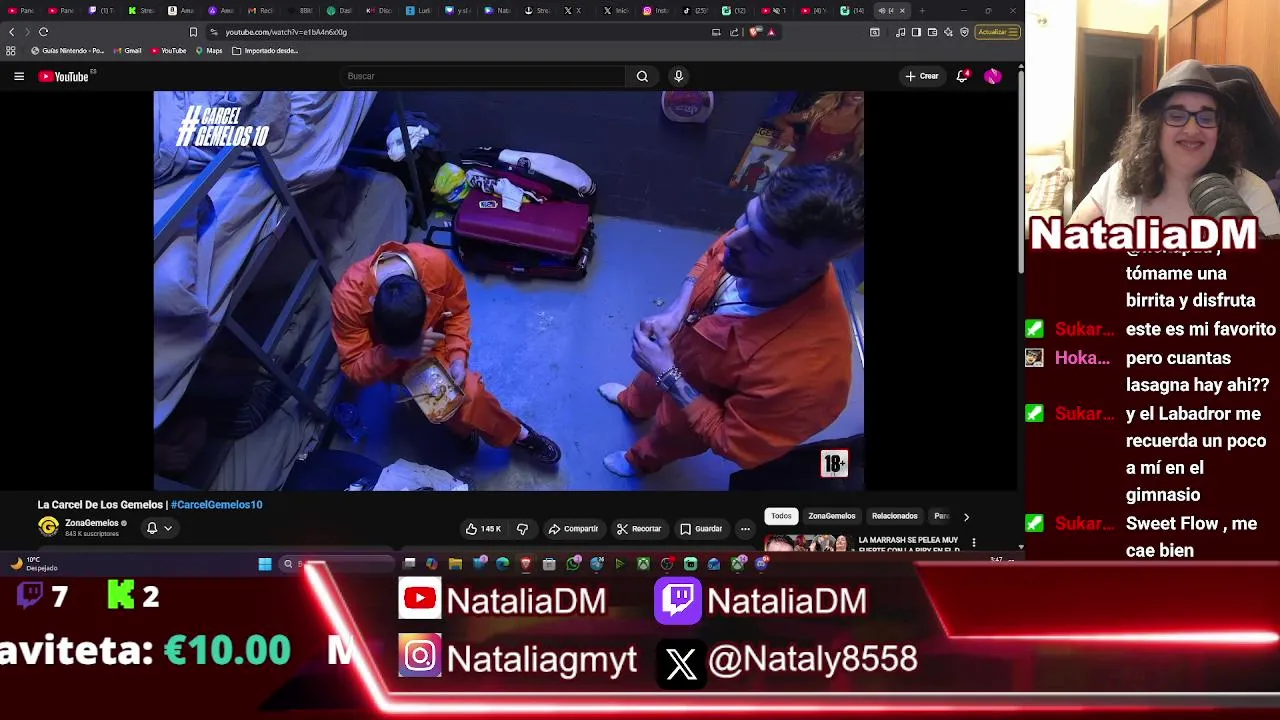Viewport: 1280px width, 720px height.
Task: Select the Todos filter chip
Action: pyautogui.click(x=781, y=516)
